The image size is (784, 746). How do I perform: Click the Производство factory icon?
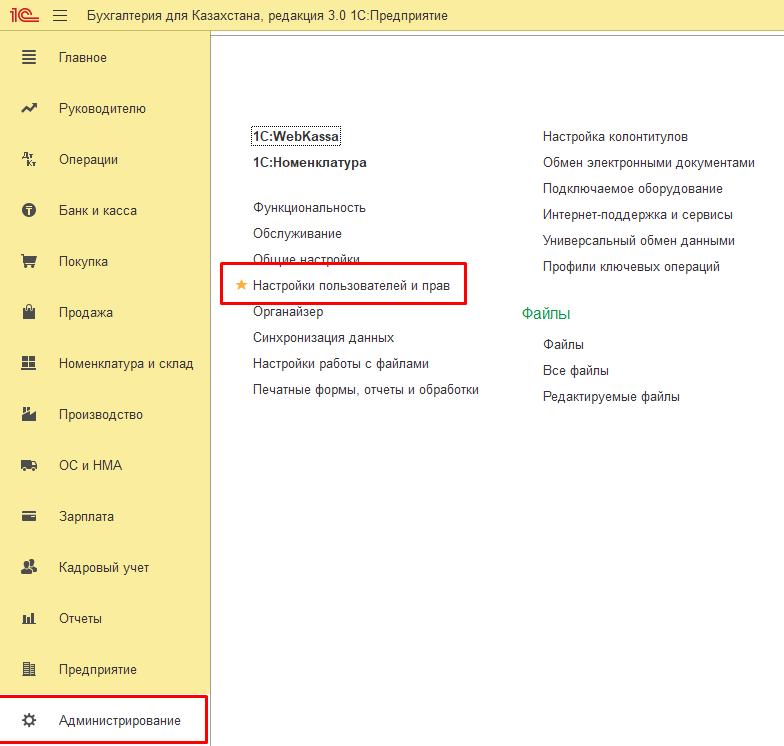(29, 415)
